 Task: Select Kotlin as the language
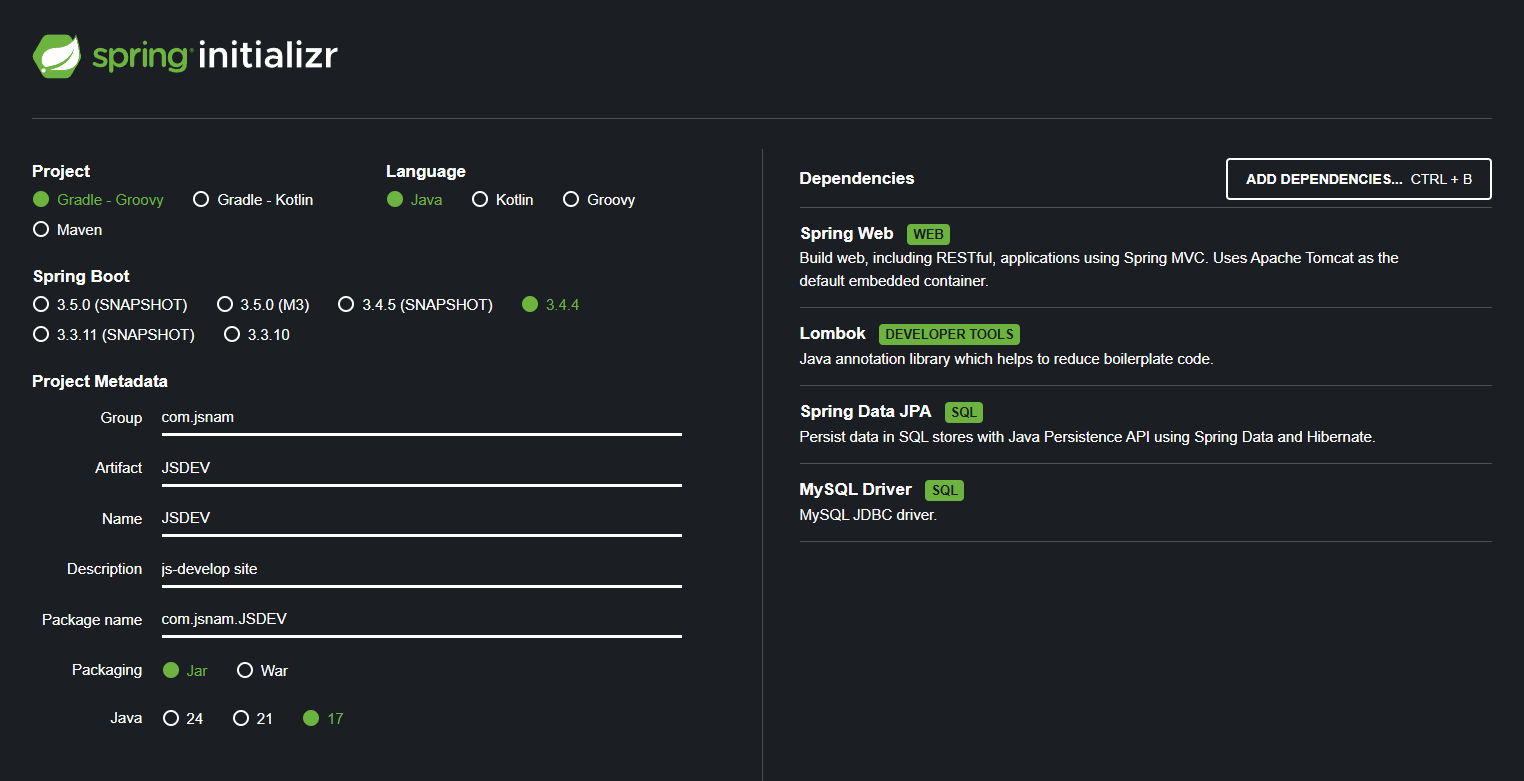pos(503,200)
